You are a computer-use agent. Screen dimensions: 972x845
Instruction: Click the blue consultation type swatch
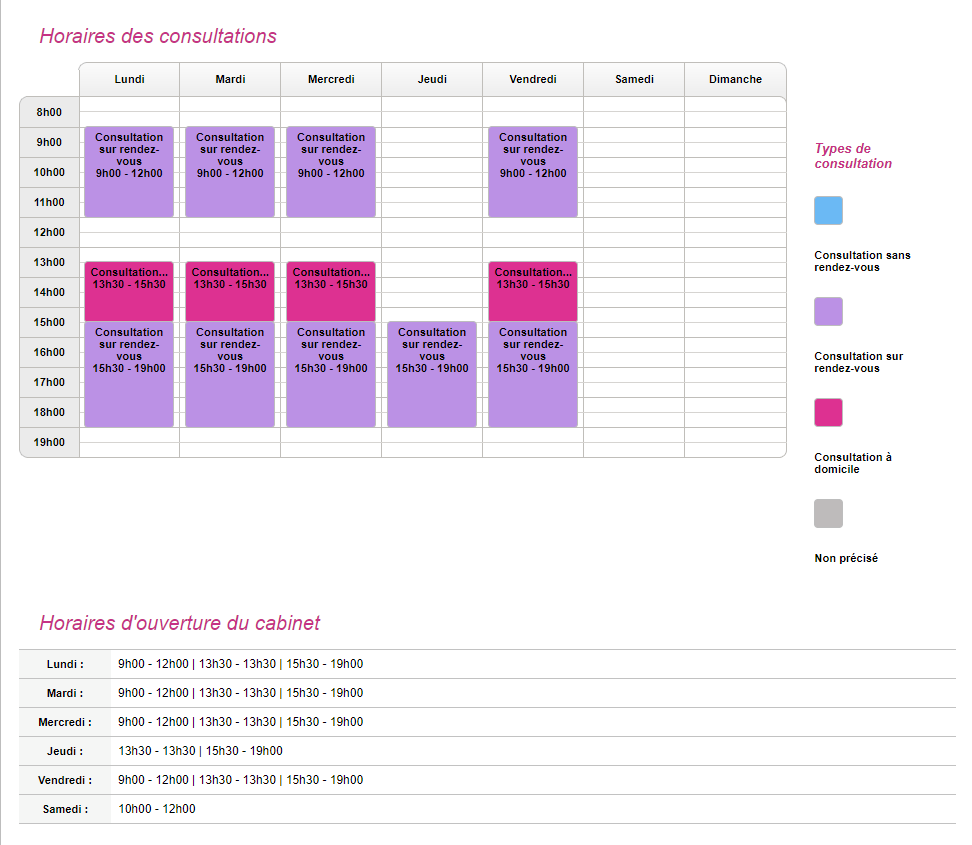coord(828,210)
